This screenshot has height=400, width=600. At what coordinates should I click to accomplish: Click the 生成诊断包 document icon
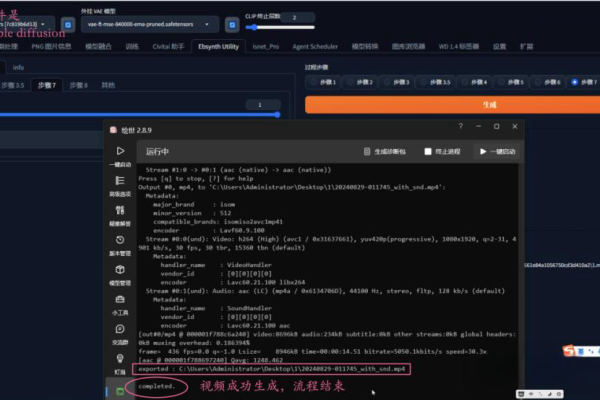[367, 152]
